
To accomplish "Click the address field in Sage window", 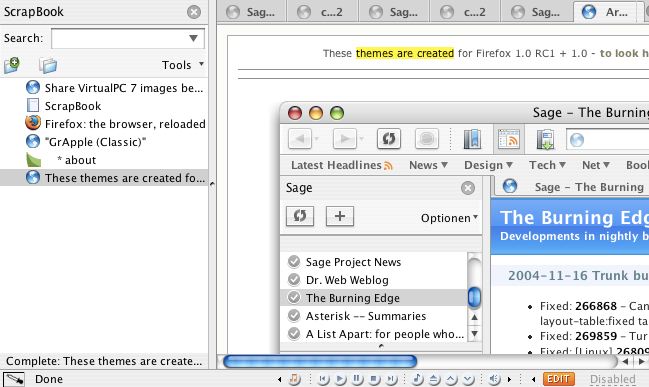I will (608, 140).
